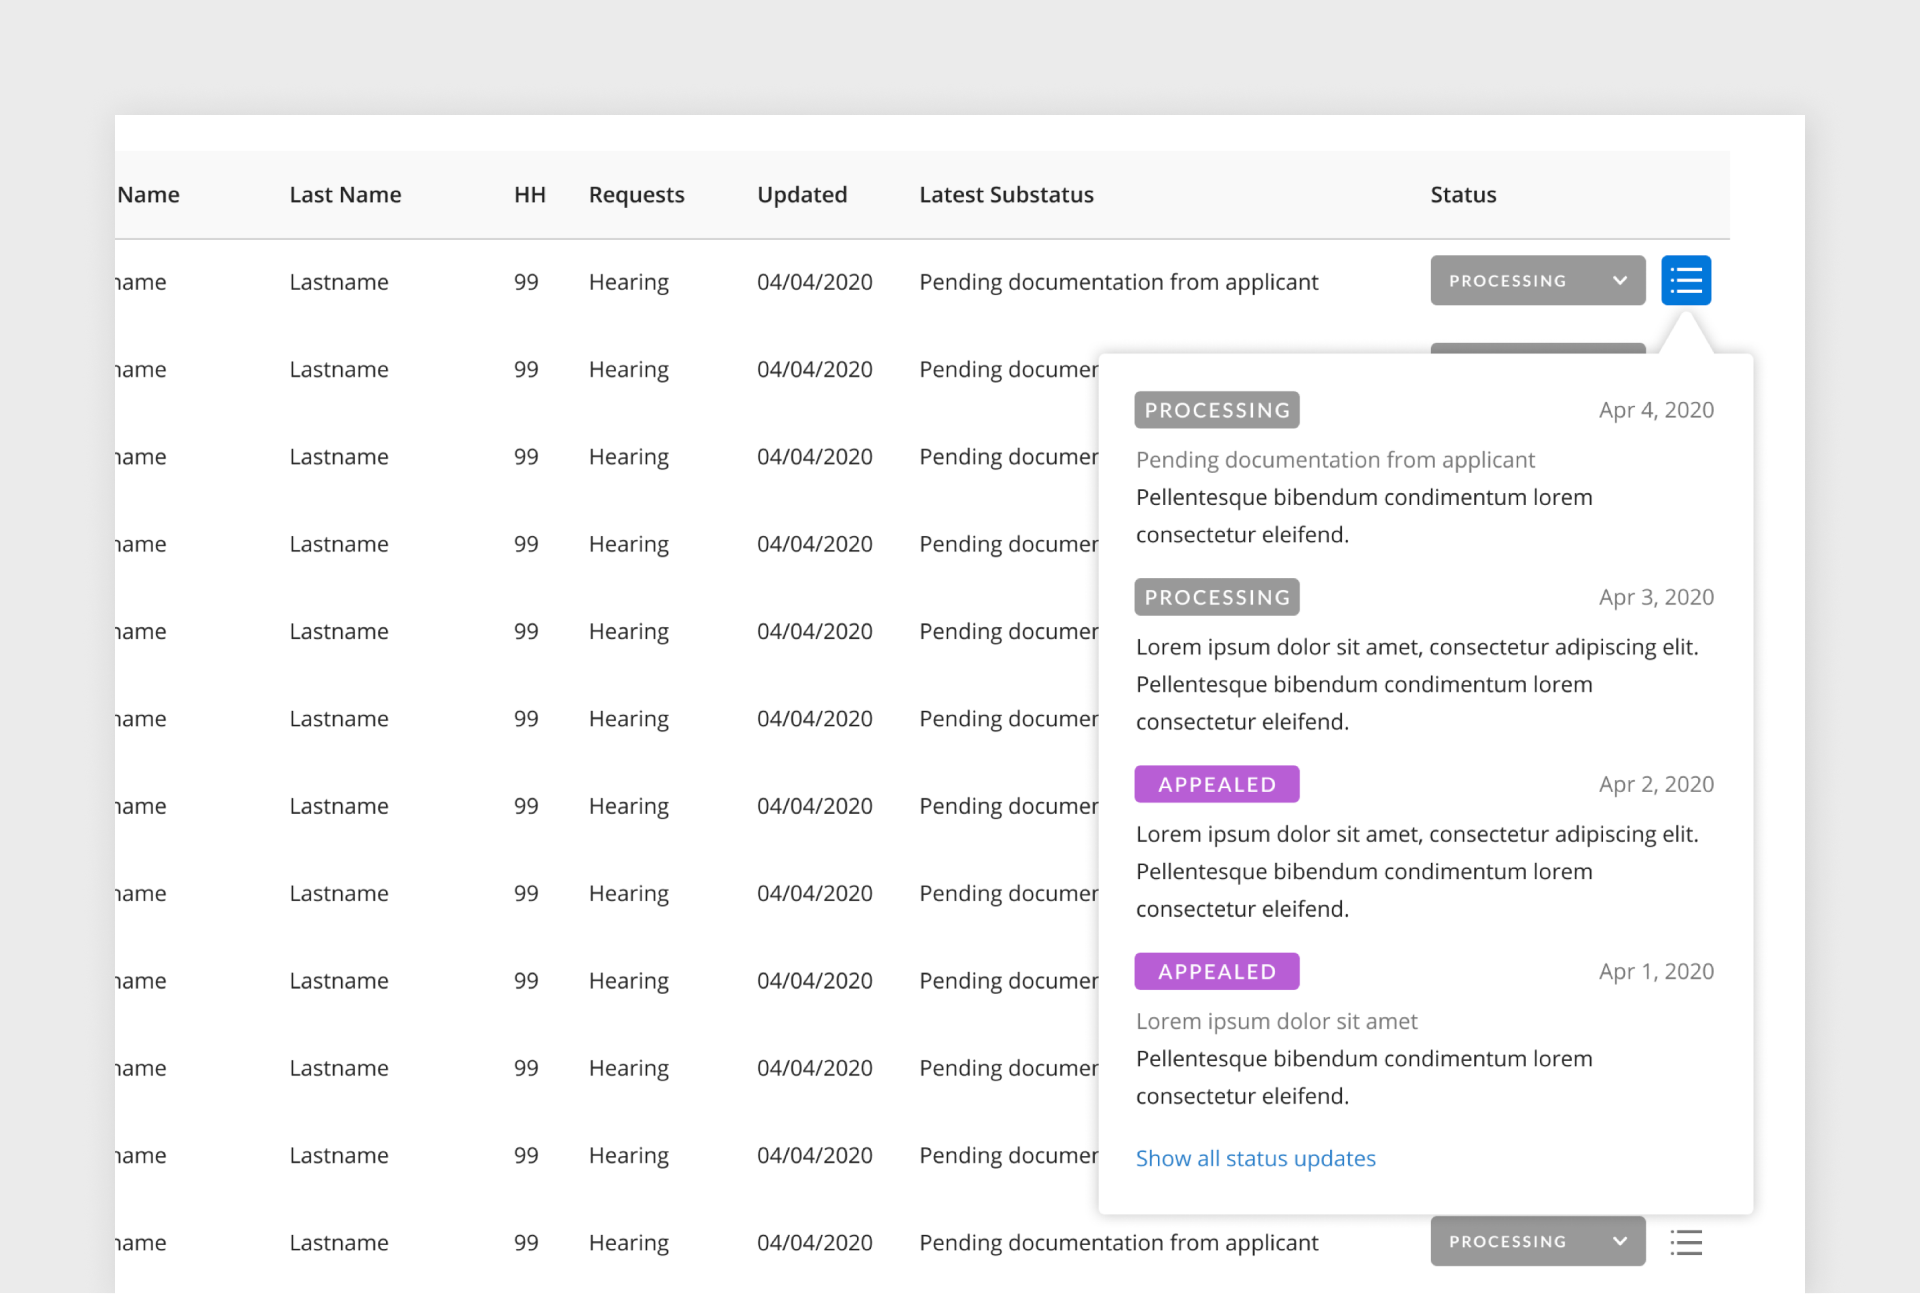This screenshot has width=1920, height=1294.
Task: Select the PROCESSING badge dated Apr 3, 2020
Action: click(x=1217, y=597)
